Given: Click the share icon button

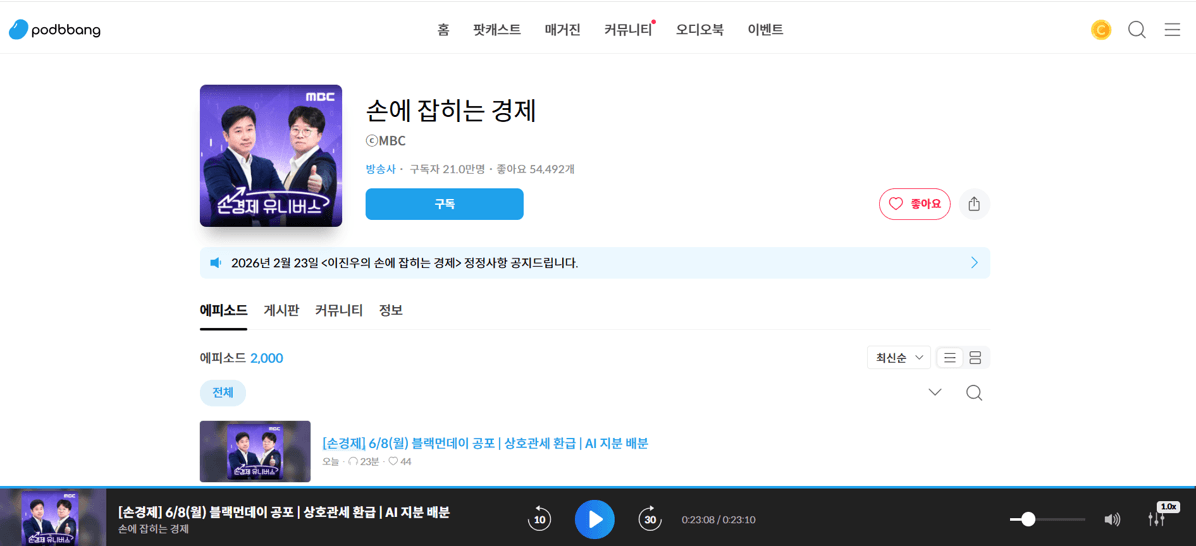Looking at the screenshot, I should point(974,204).
